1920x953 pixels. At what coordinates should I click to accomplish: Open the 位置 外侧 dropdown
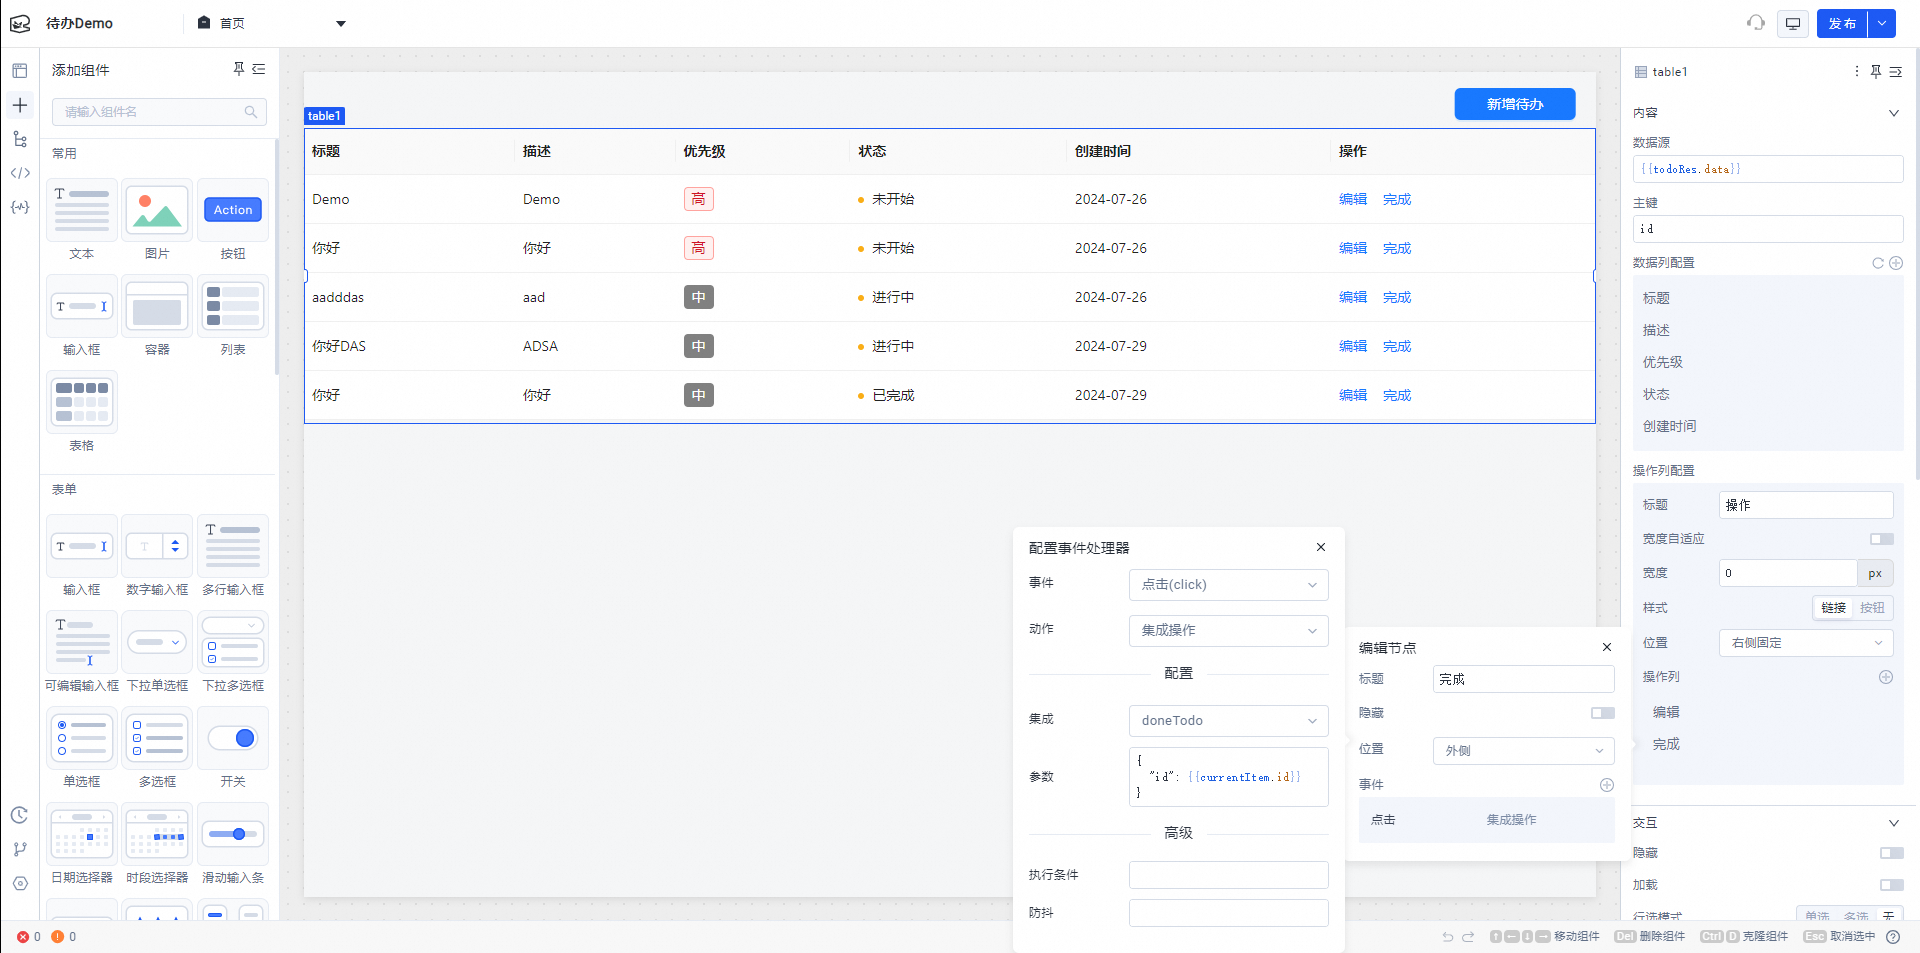pyautogui.click(x=1524, y=751)
